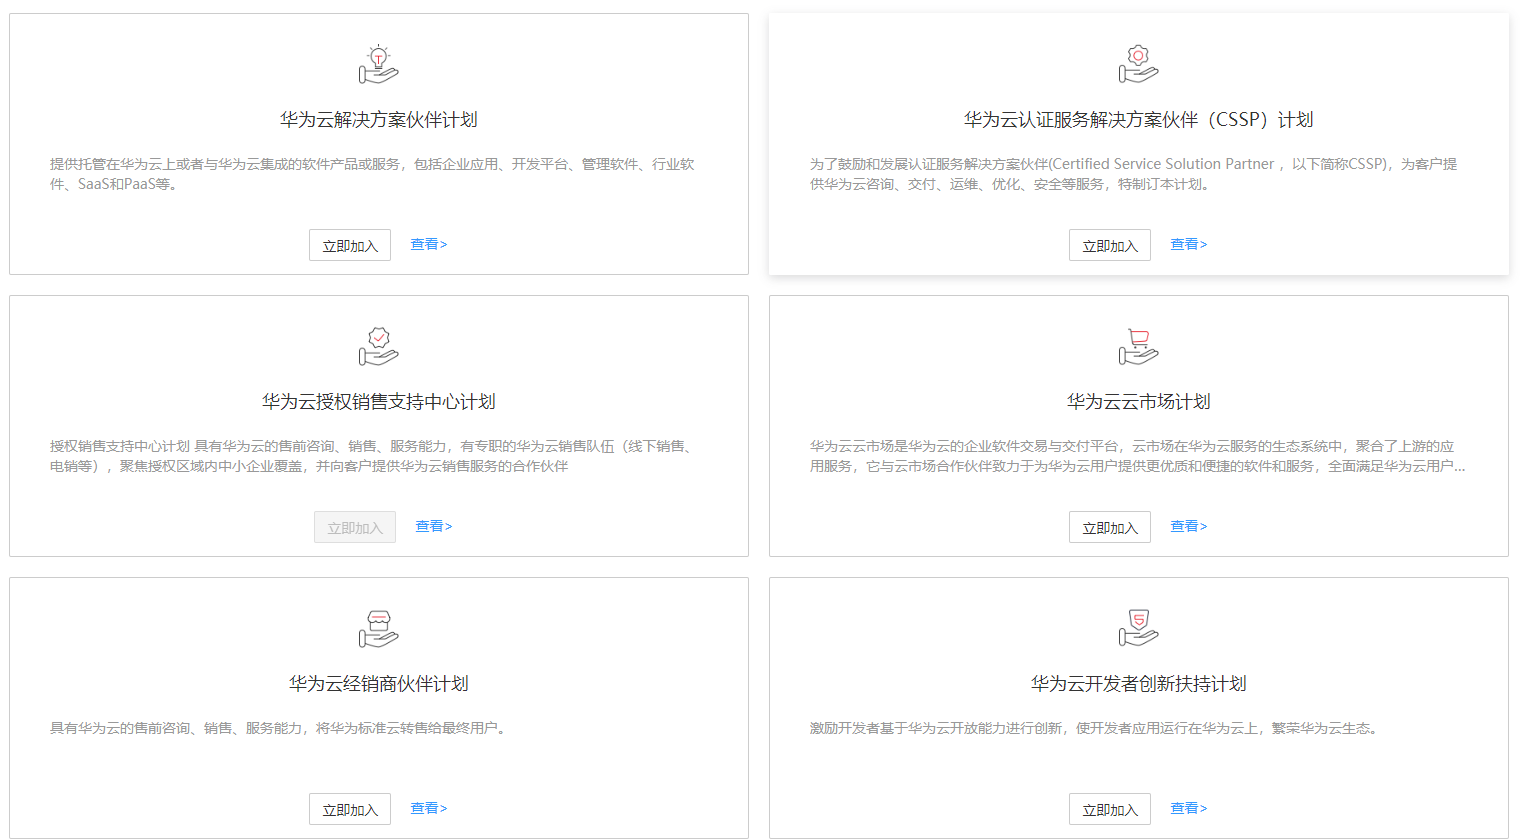The height and width of the screenshot is (839, 1531).
Task: Click the lightbulb-in-hand icon of 华为云解决方案伙伴计划
Action: coord(379,64)
